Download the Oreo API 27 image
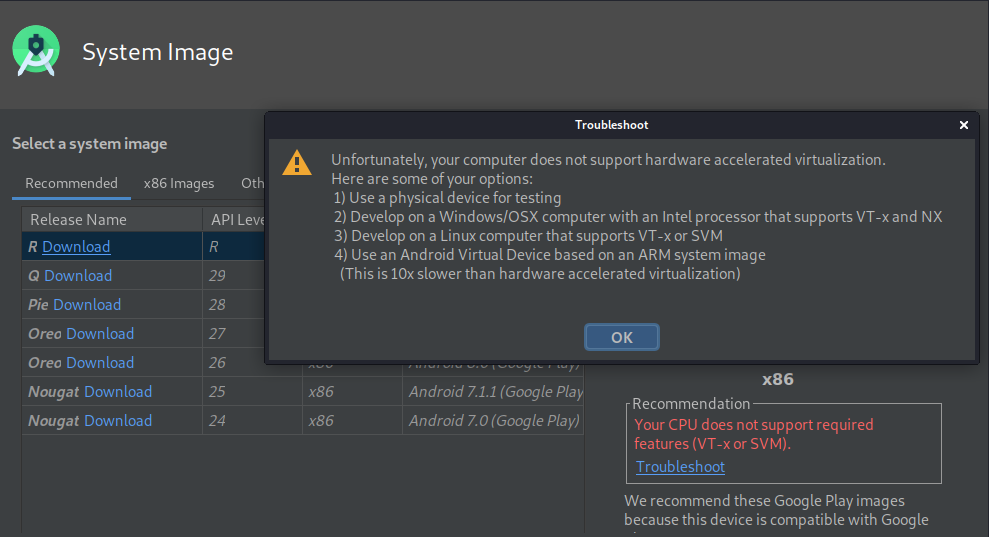Viewport: 989px width, 537px height. point(100,334)
